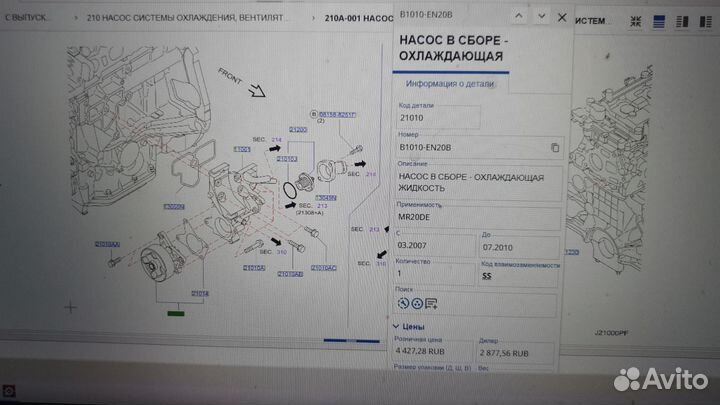The image size is (720, 405).
Task: Select part callout 21010AA at left bolt
Action: click(107, 244)
